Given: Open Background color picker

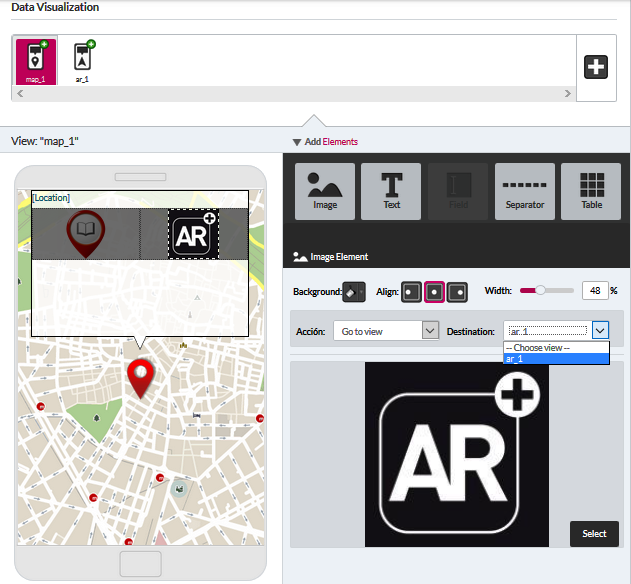Looking at the screenshot, I should (x=354, y=292).
